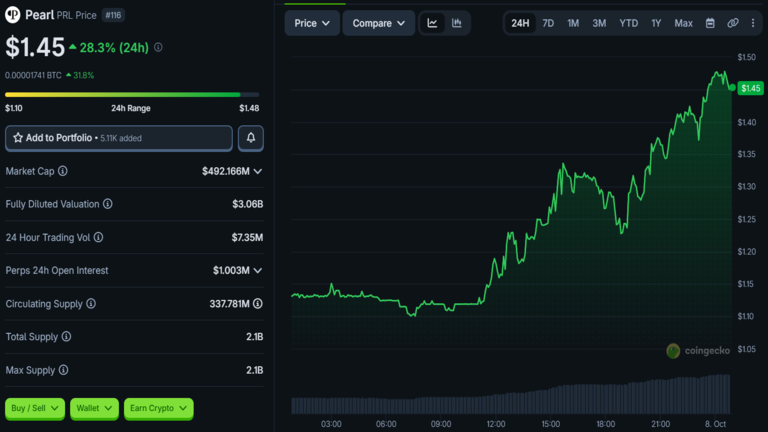This screenshot has width=768, height=432.
Task: Open Total Supply info icon
Action: click(66, 336)
